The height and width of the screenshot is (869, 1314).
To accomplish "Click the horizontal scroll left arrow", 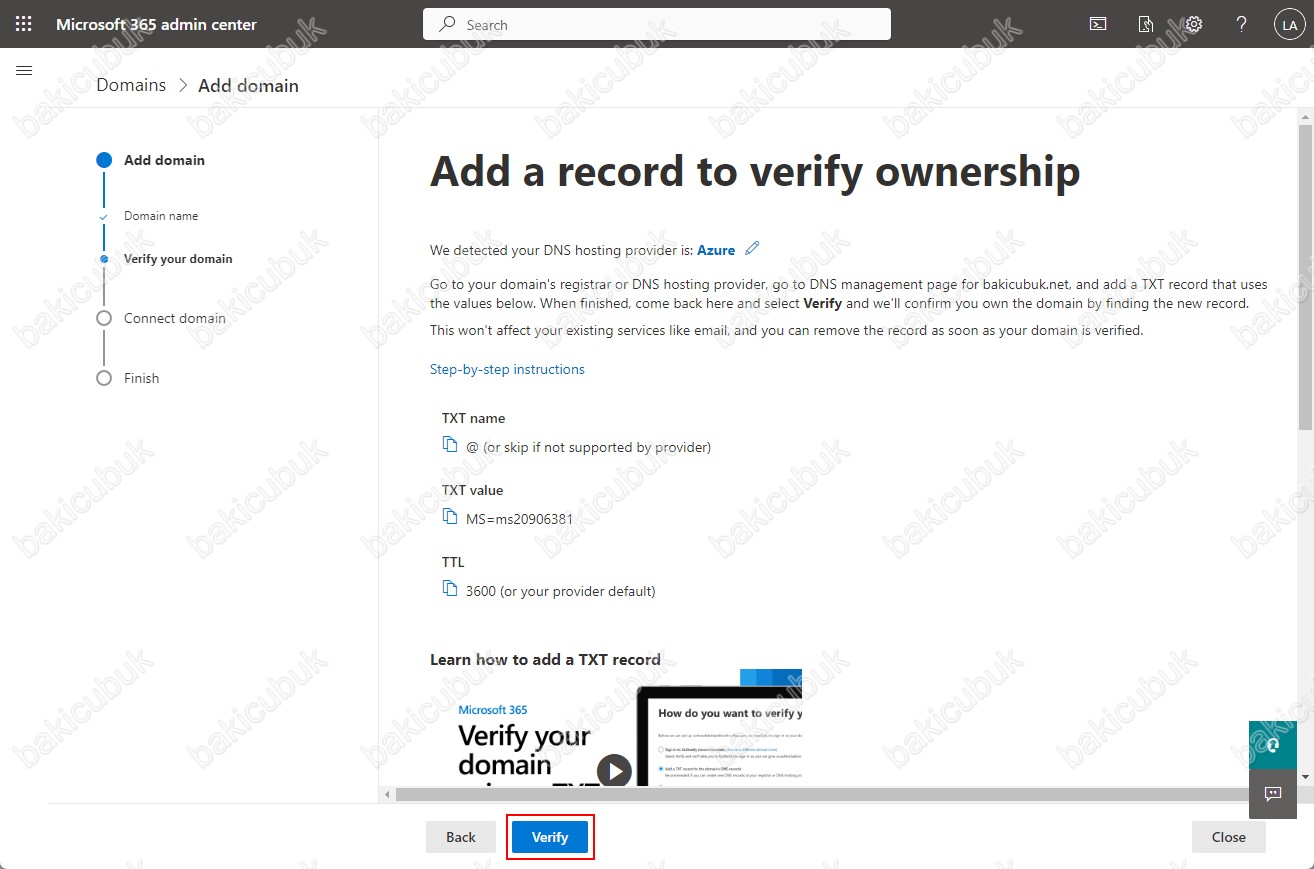I will coord(387,794).
